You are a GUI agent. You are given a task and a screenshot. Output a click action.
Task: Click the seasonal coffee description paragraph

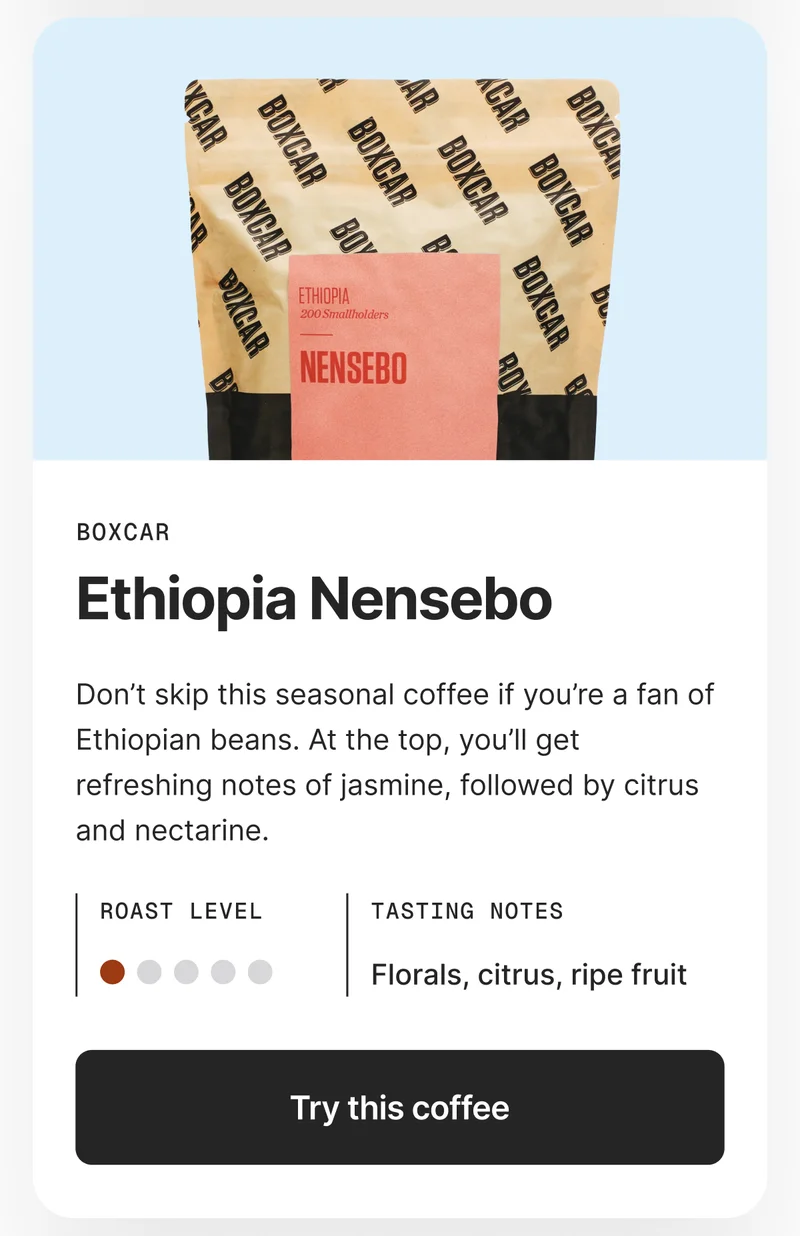(x=395, y=762)
